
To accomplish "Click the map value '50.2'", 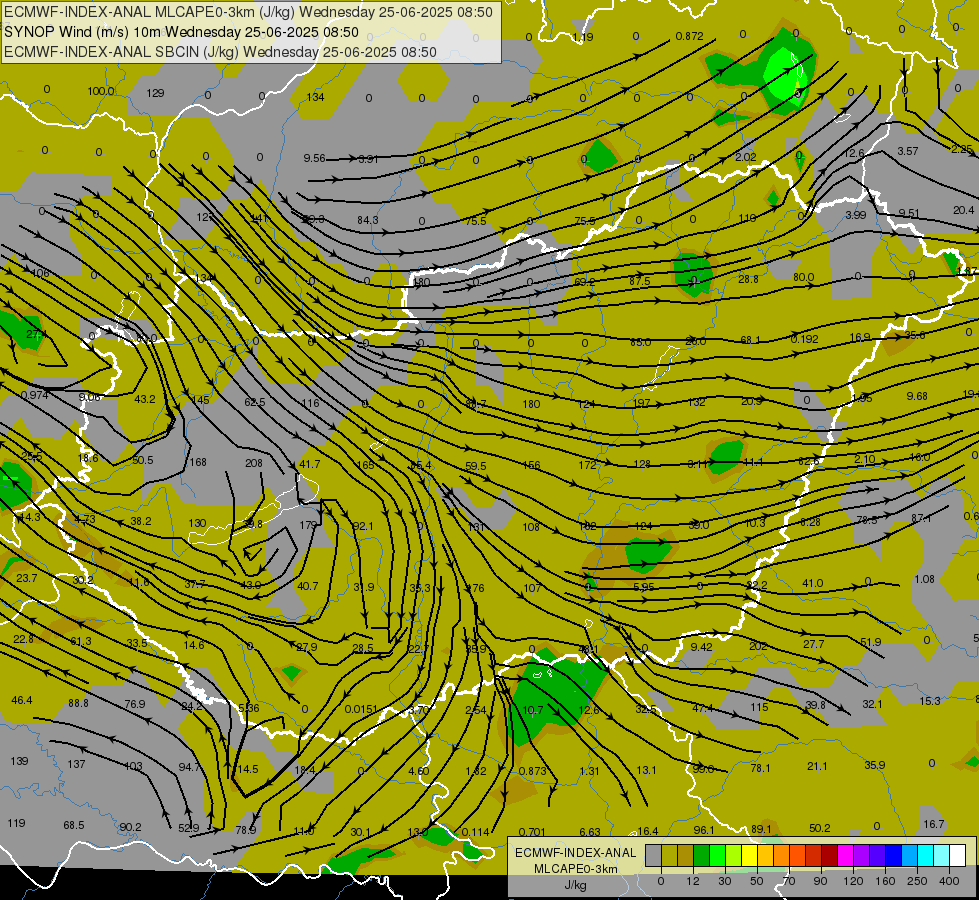I will [x=819, y=828].
